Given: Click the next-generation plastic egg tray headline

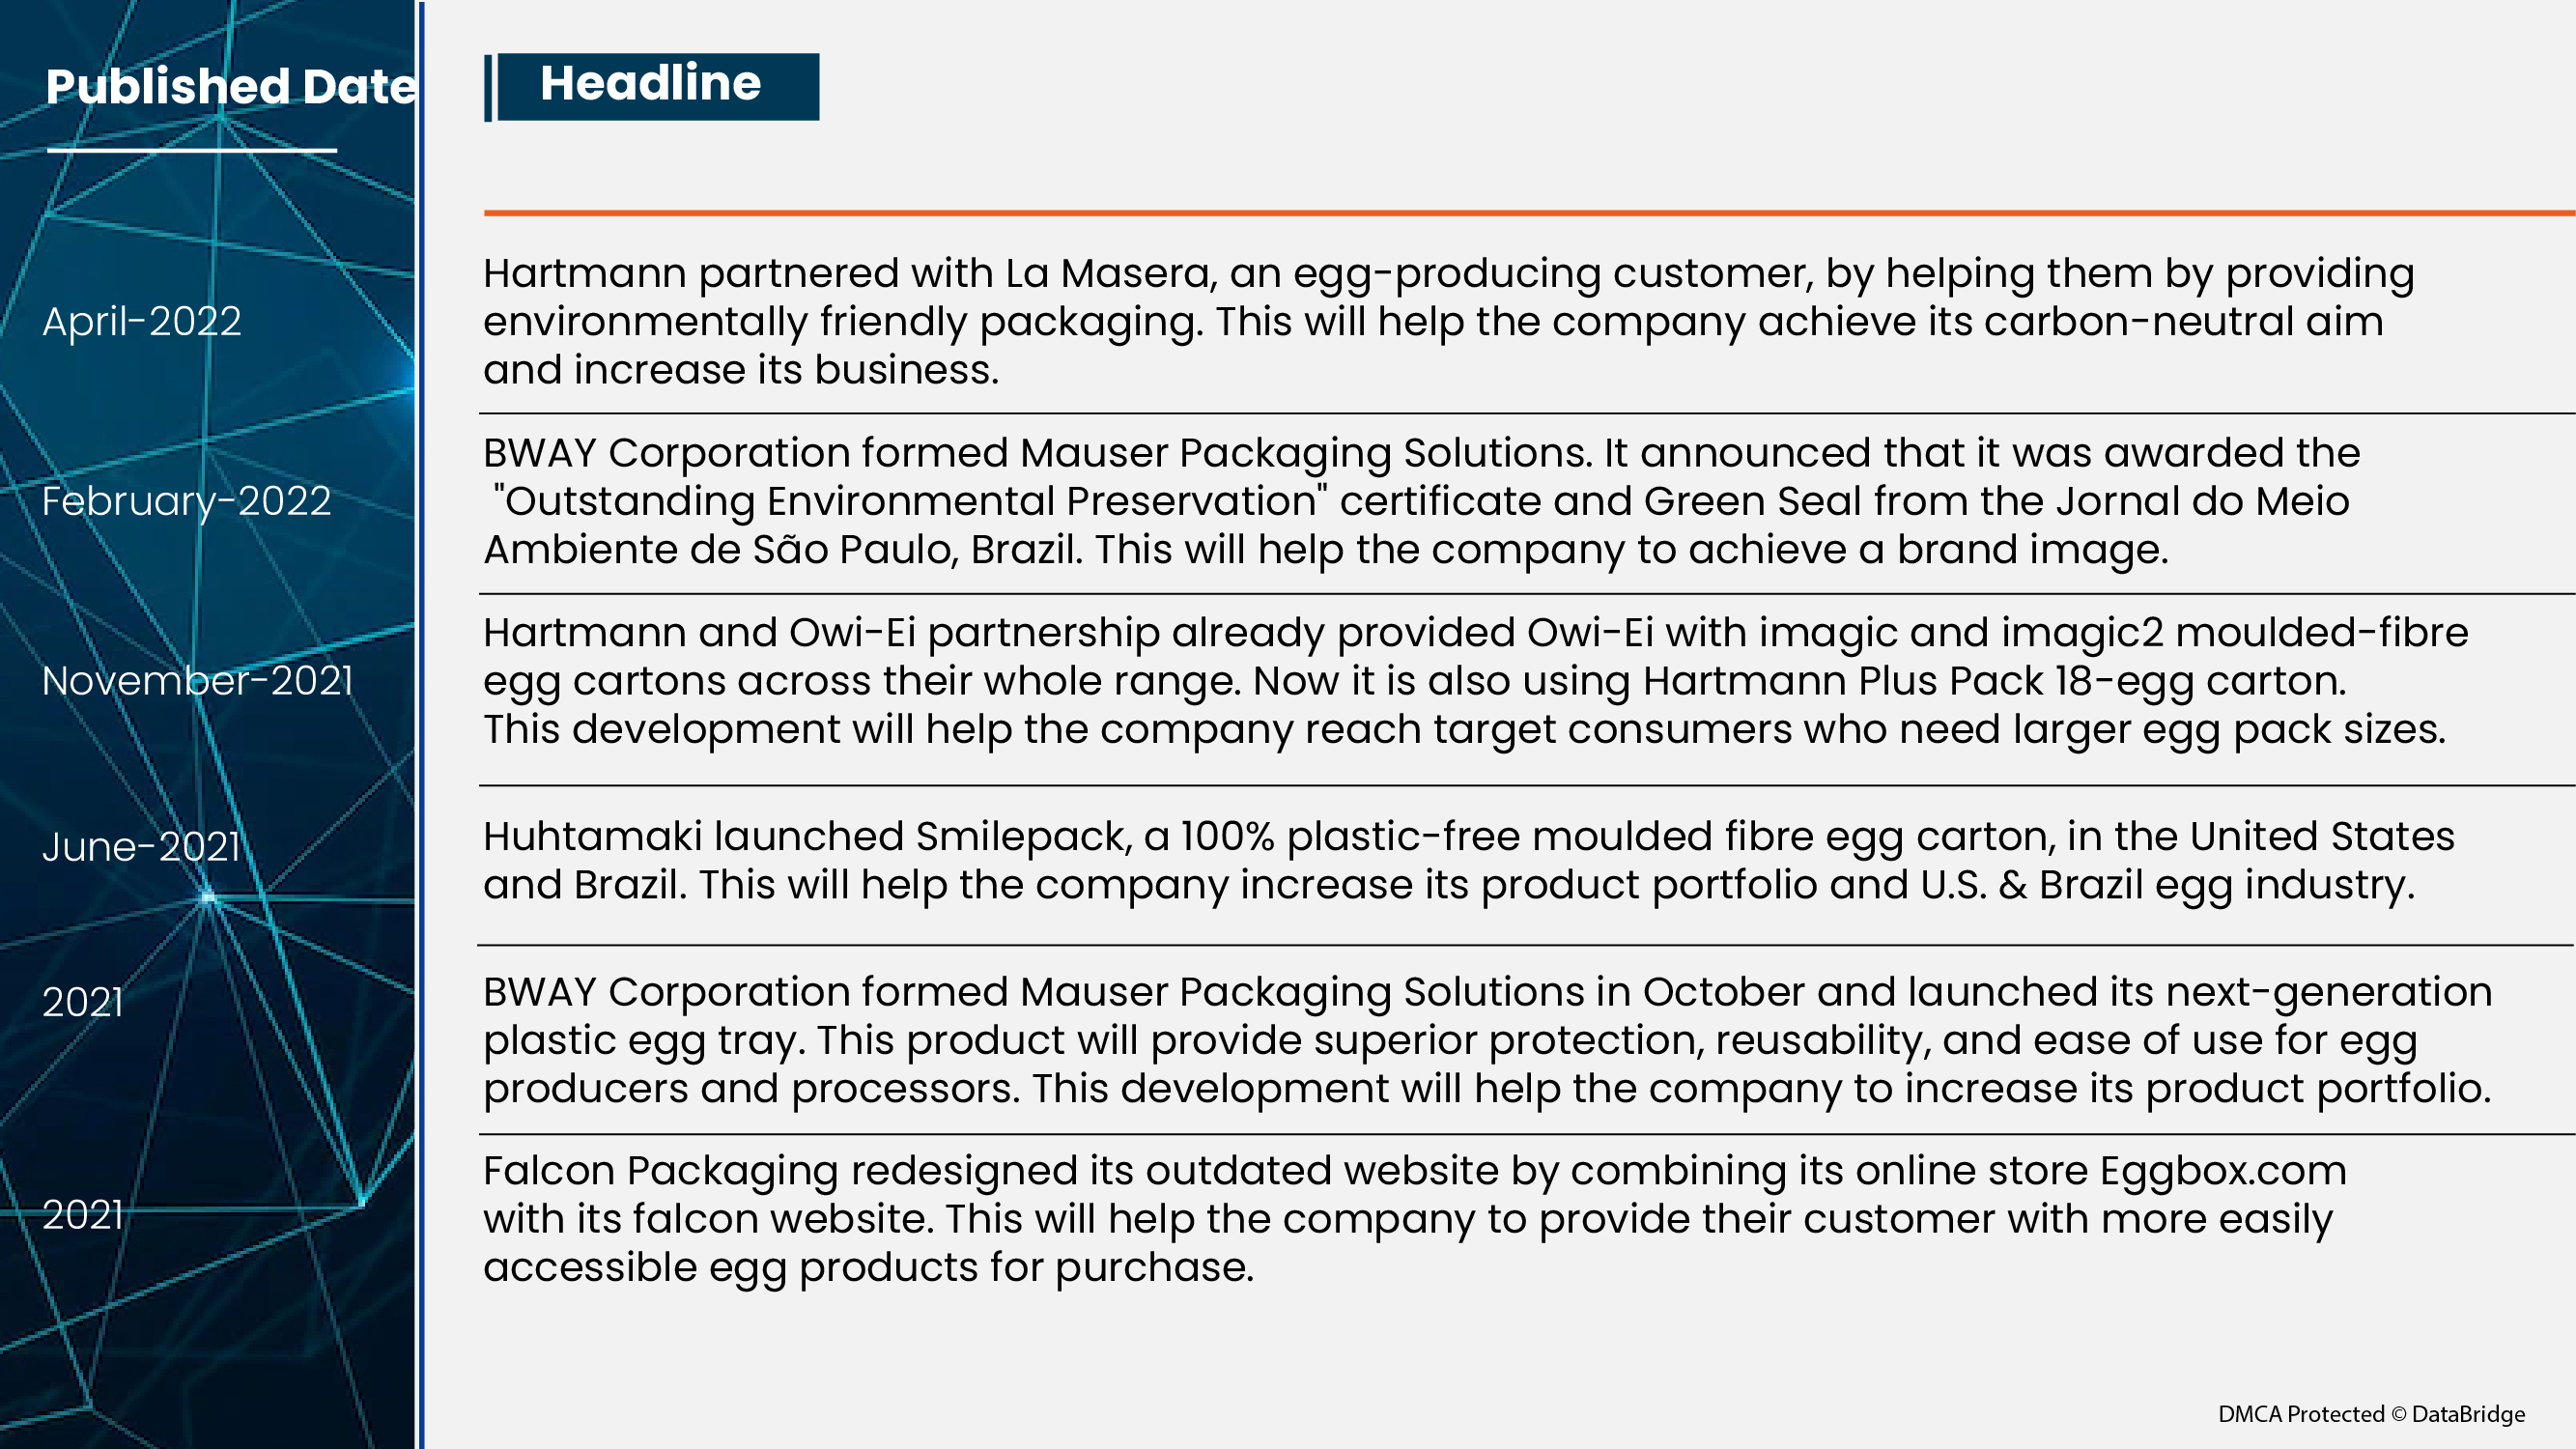Looking at the screenshot, I should click(1486, 1040).
